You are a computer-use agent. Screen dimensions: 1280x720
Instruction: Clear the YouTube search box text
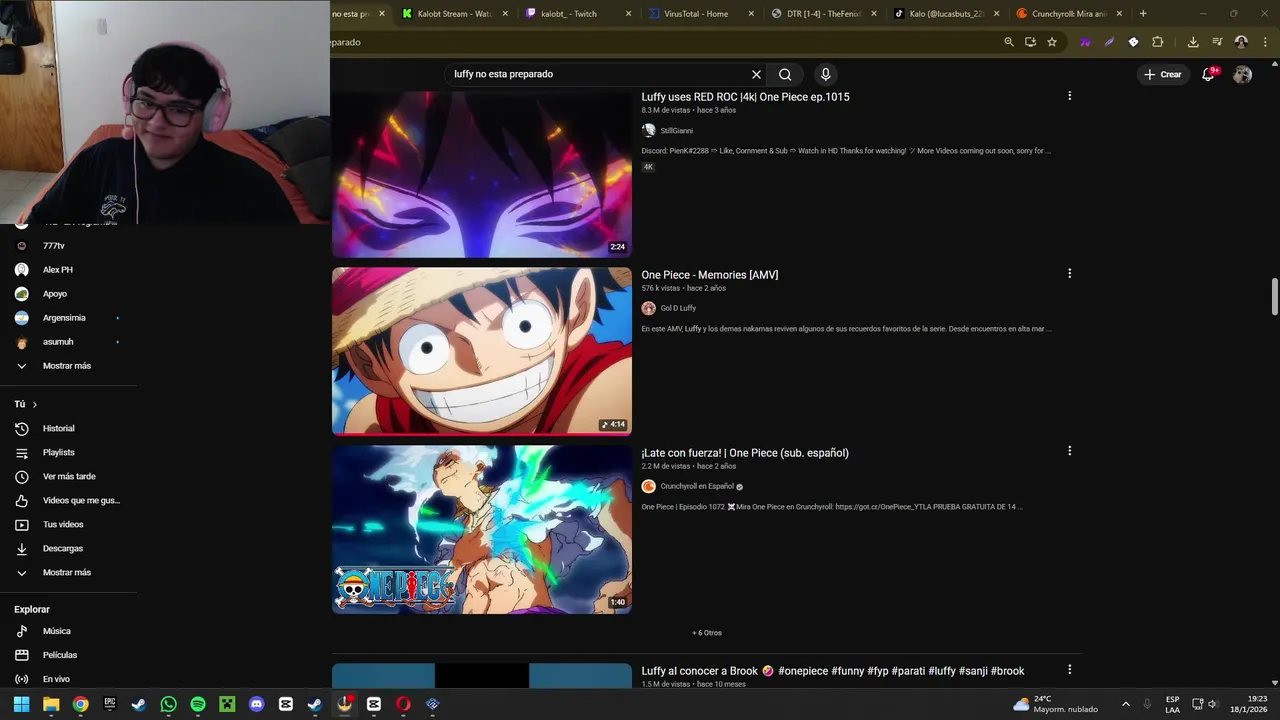pos(756,74)
